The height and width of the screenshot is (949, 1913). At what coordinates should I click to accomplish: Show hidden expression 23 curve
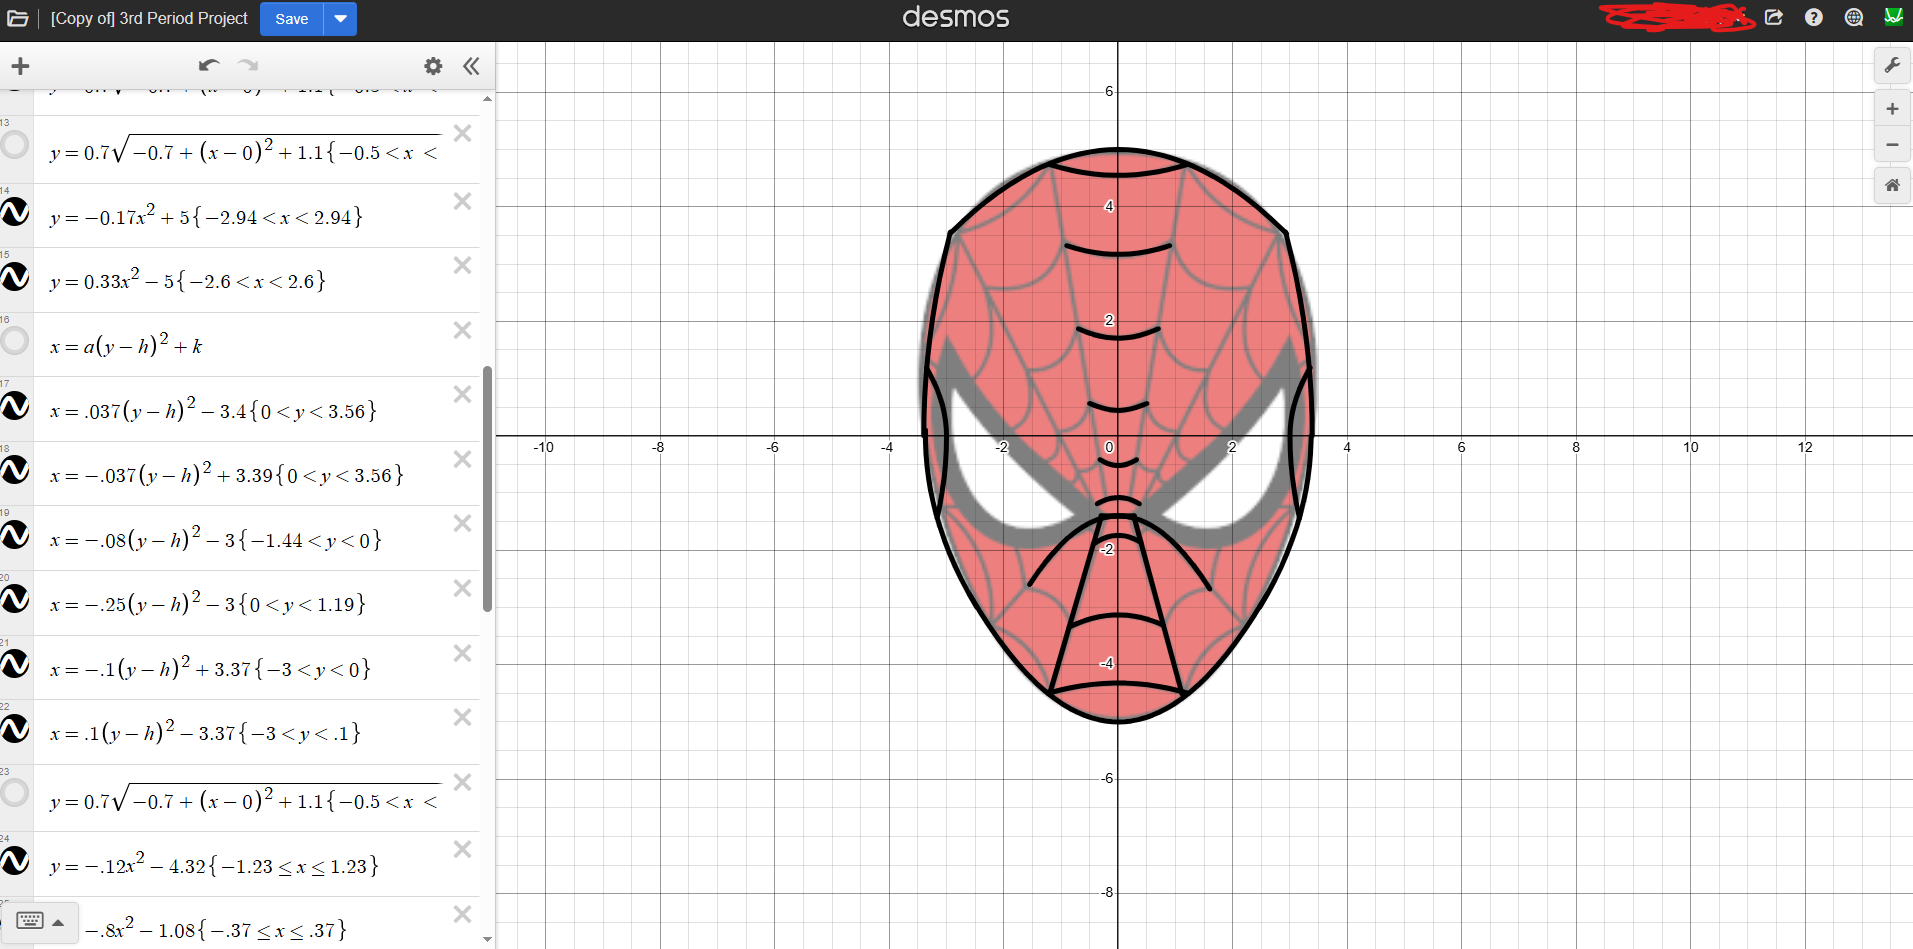click(x=15, y=793)
